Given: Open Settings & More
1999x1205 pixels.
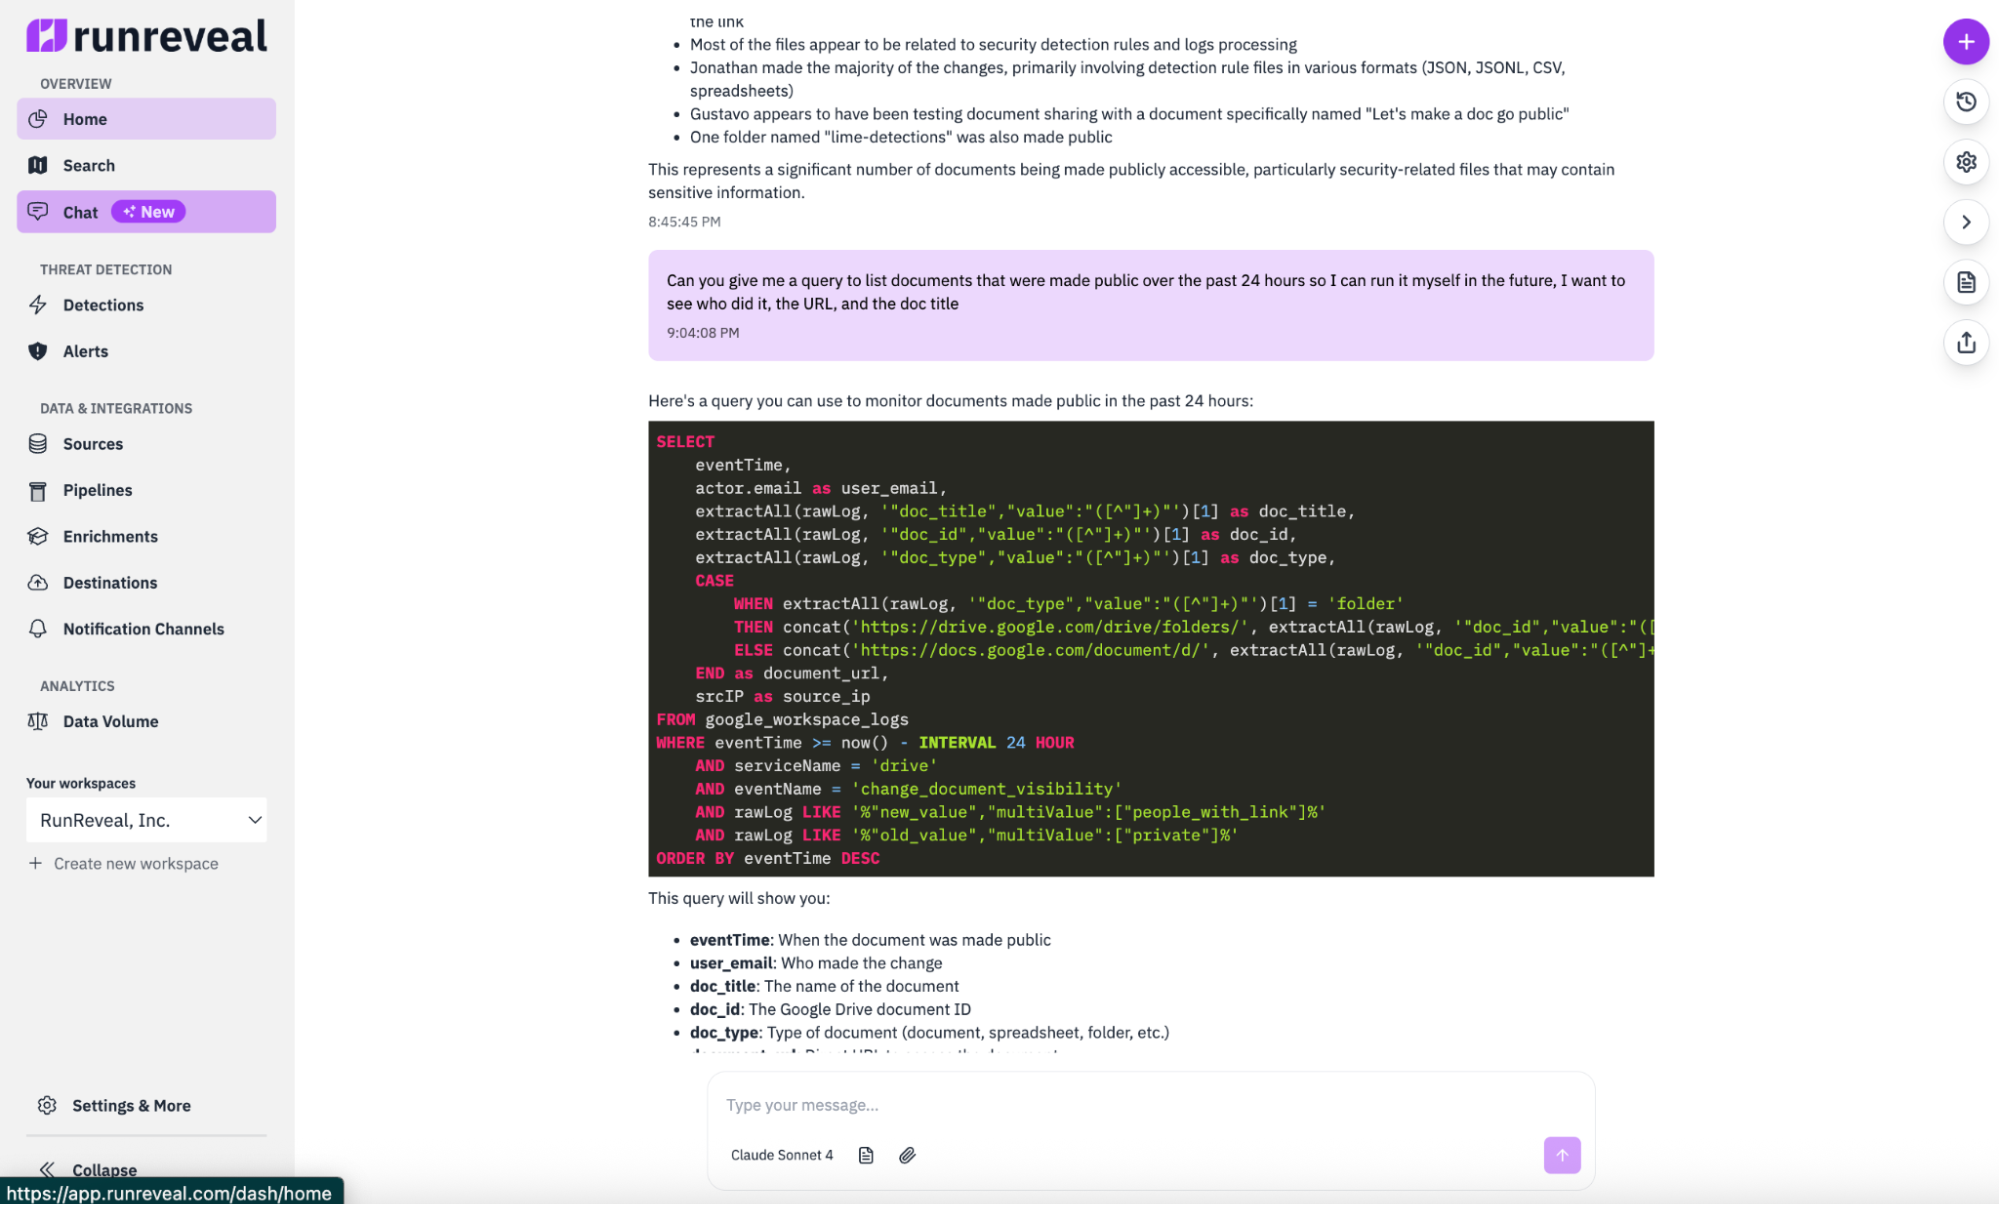Looking at the screenshot, I should pos(131,1106).
